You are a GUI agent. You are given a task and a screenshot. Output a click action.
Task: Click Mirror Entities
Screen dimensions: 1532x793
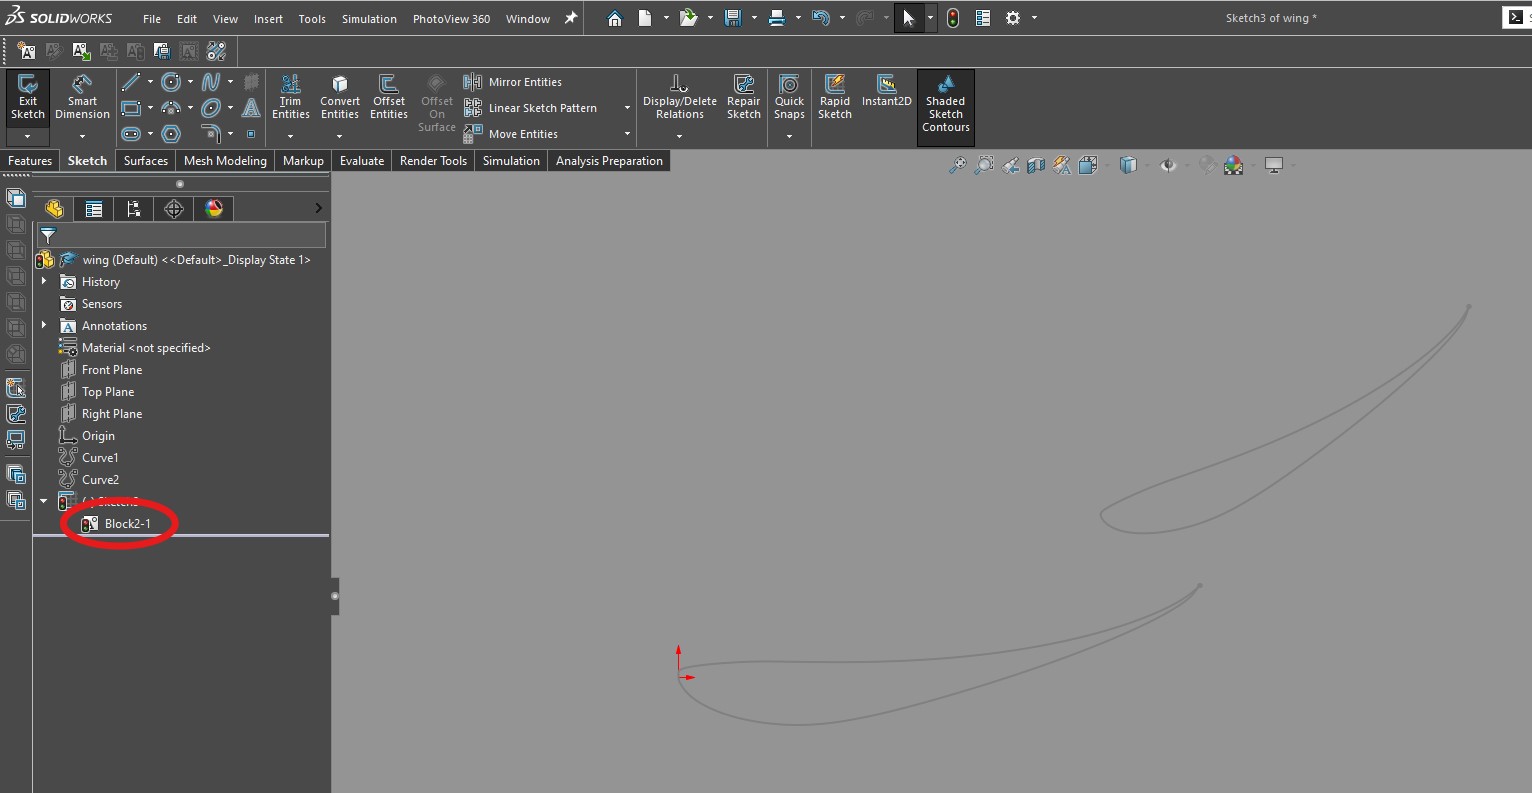point(512,82)
